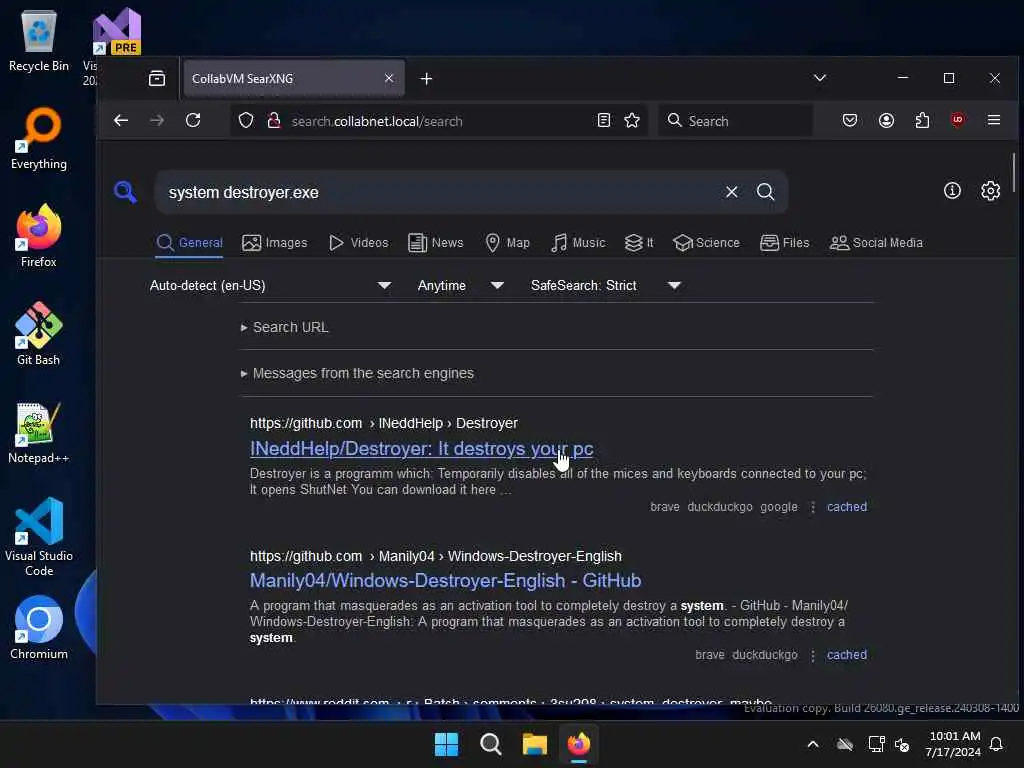Click the forward navigation arrow
Viewport: 1024px width, 768px height.
pos(157,120)
